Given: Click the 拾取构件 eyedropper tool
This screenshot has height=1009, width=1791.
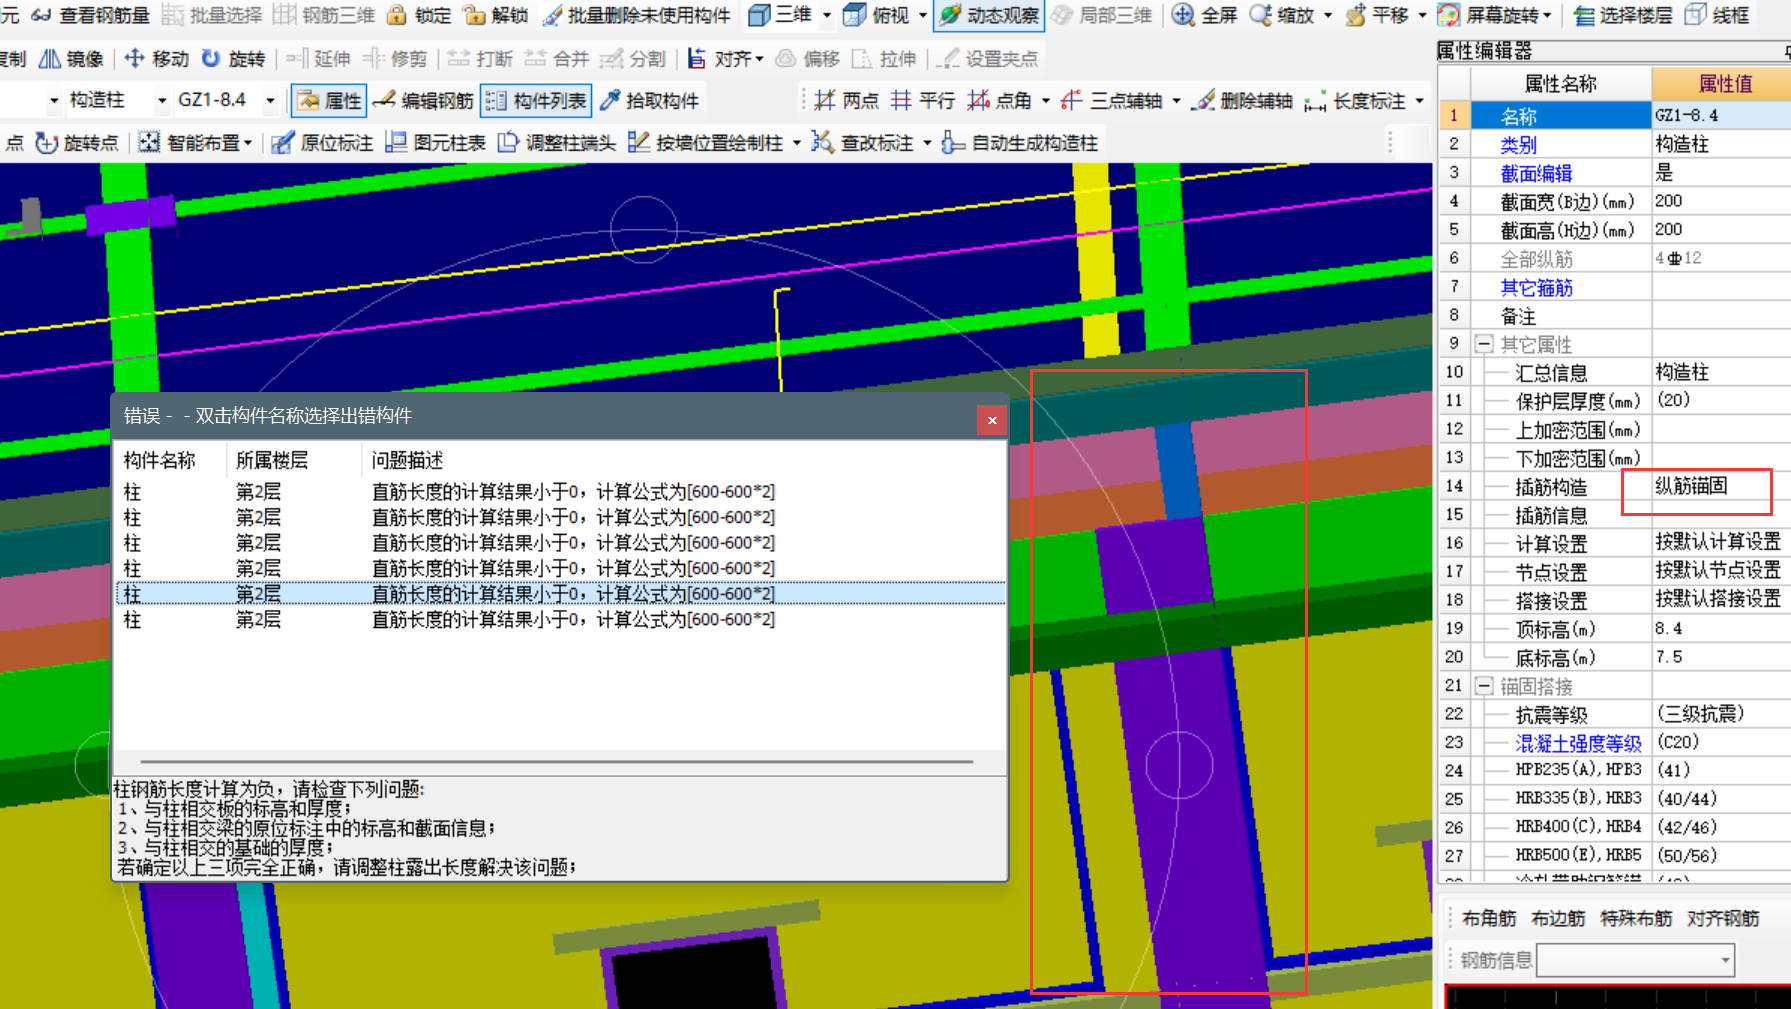Looking at the screenshot, I should (649, 101).
